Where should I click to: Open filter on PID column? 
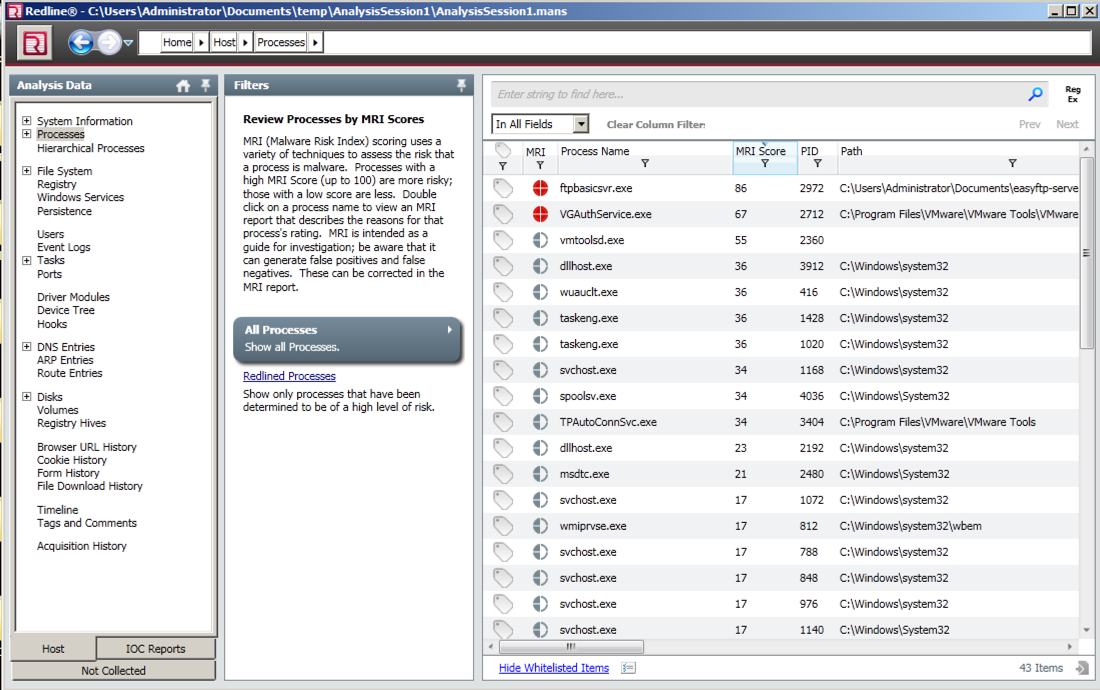click(x=817, y=163)
